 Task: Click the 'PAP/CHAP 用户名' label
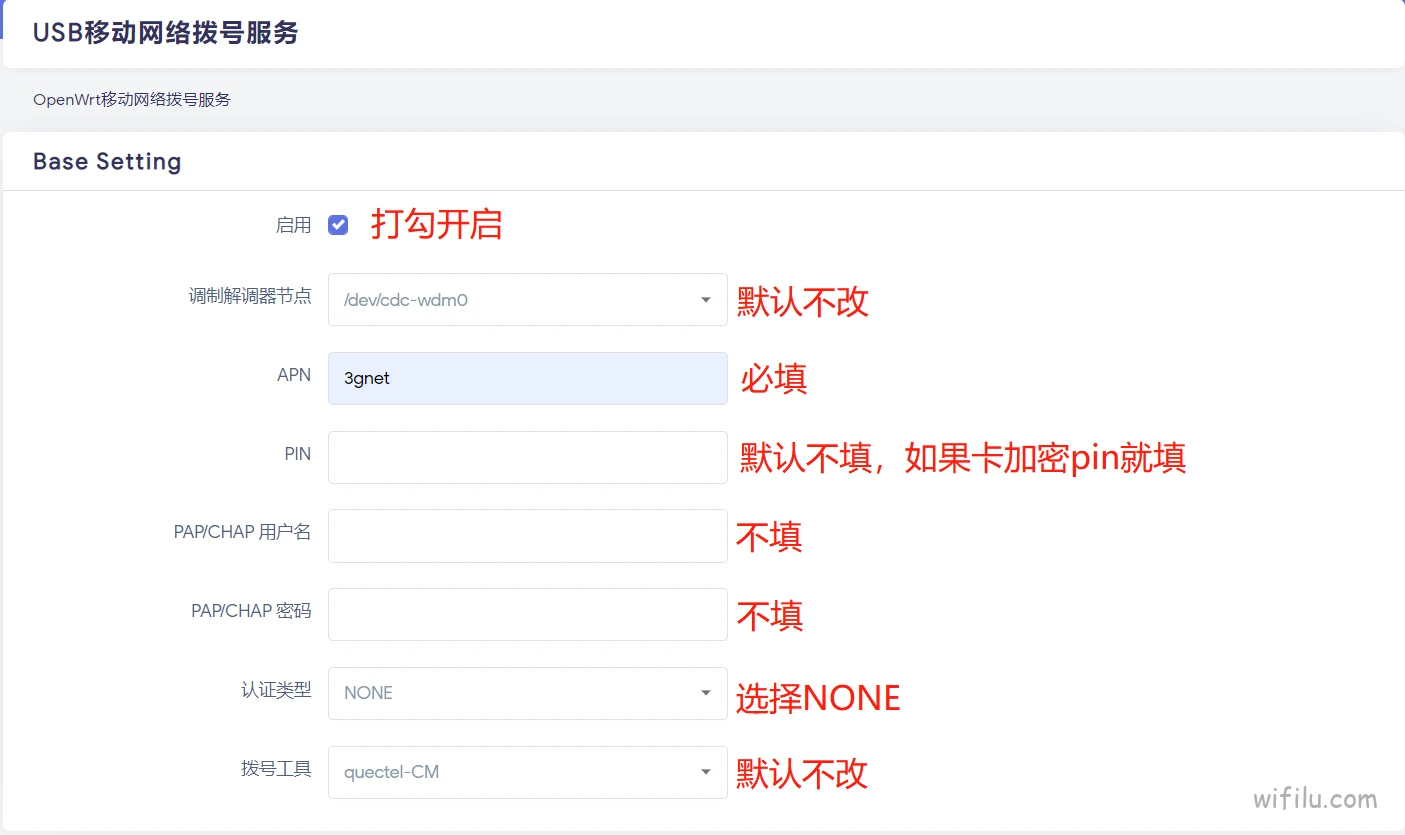(243, 532)
